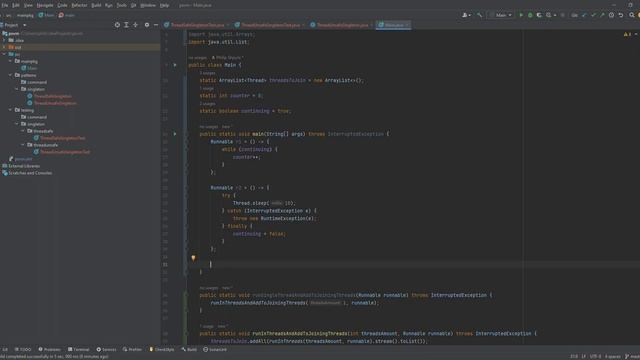Open the Help menu
This screenshot has width=640, height=360.
[164, 5]
